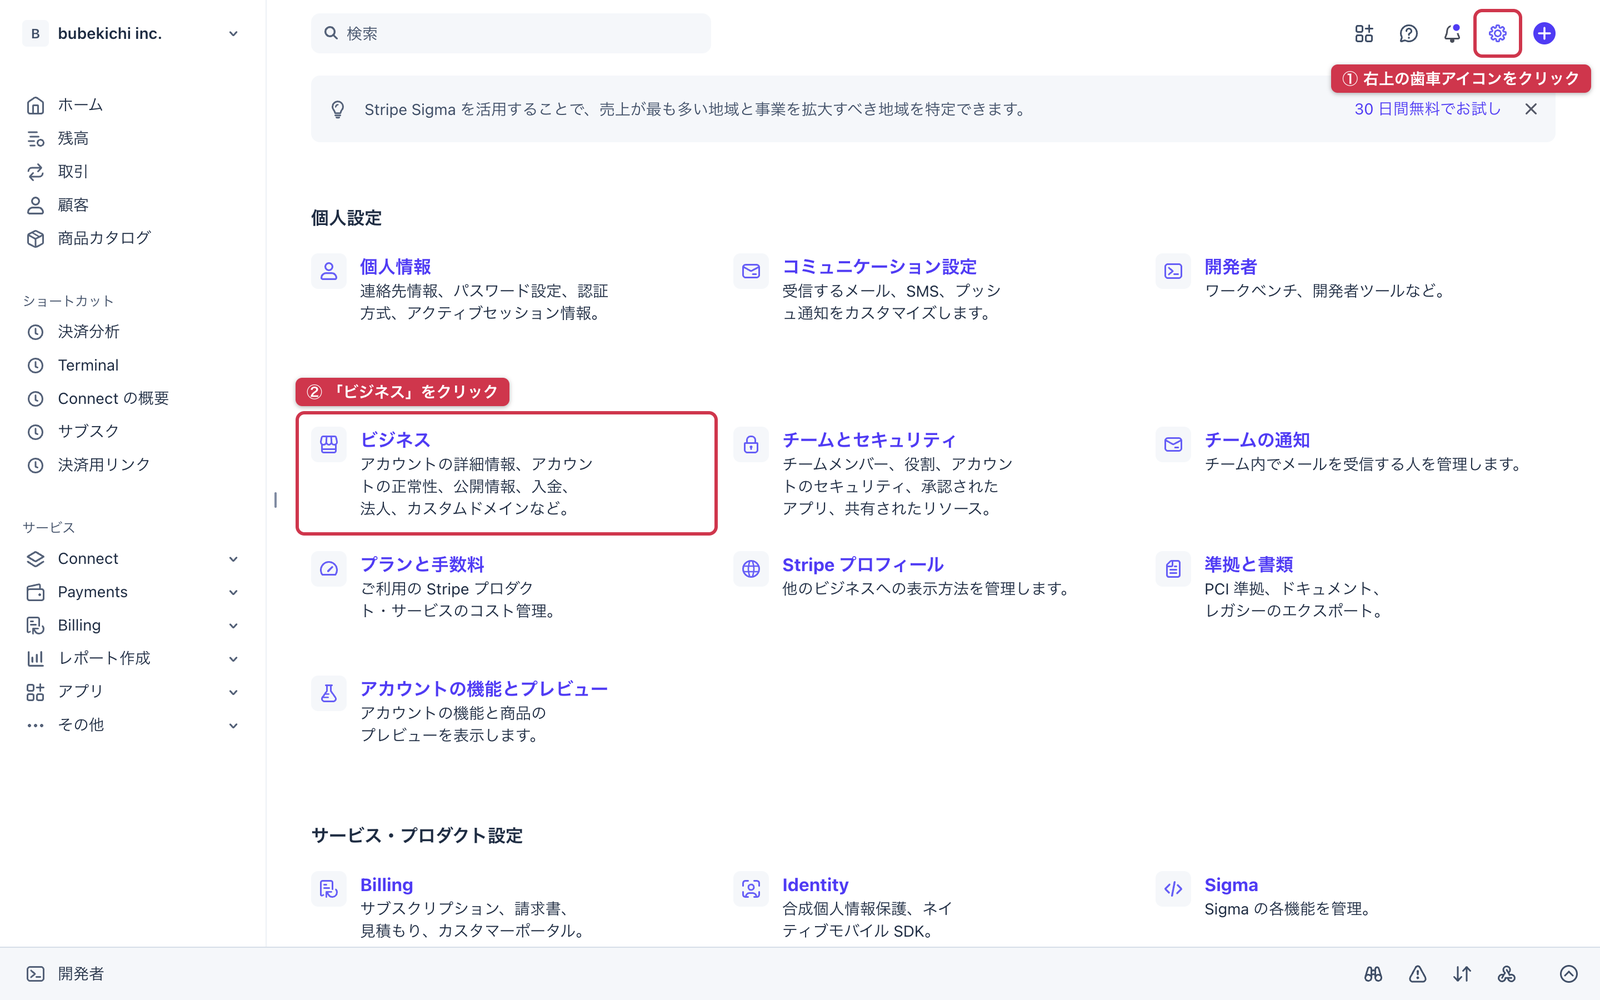
Task: Open 残高 in sidebar
Action: pos(73,138)
